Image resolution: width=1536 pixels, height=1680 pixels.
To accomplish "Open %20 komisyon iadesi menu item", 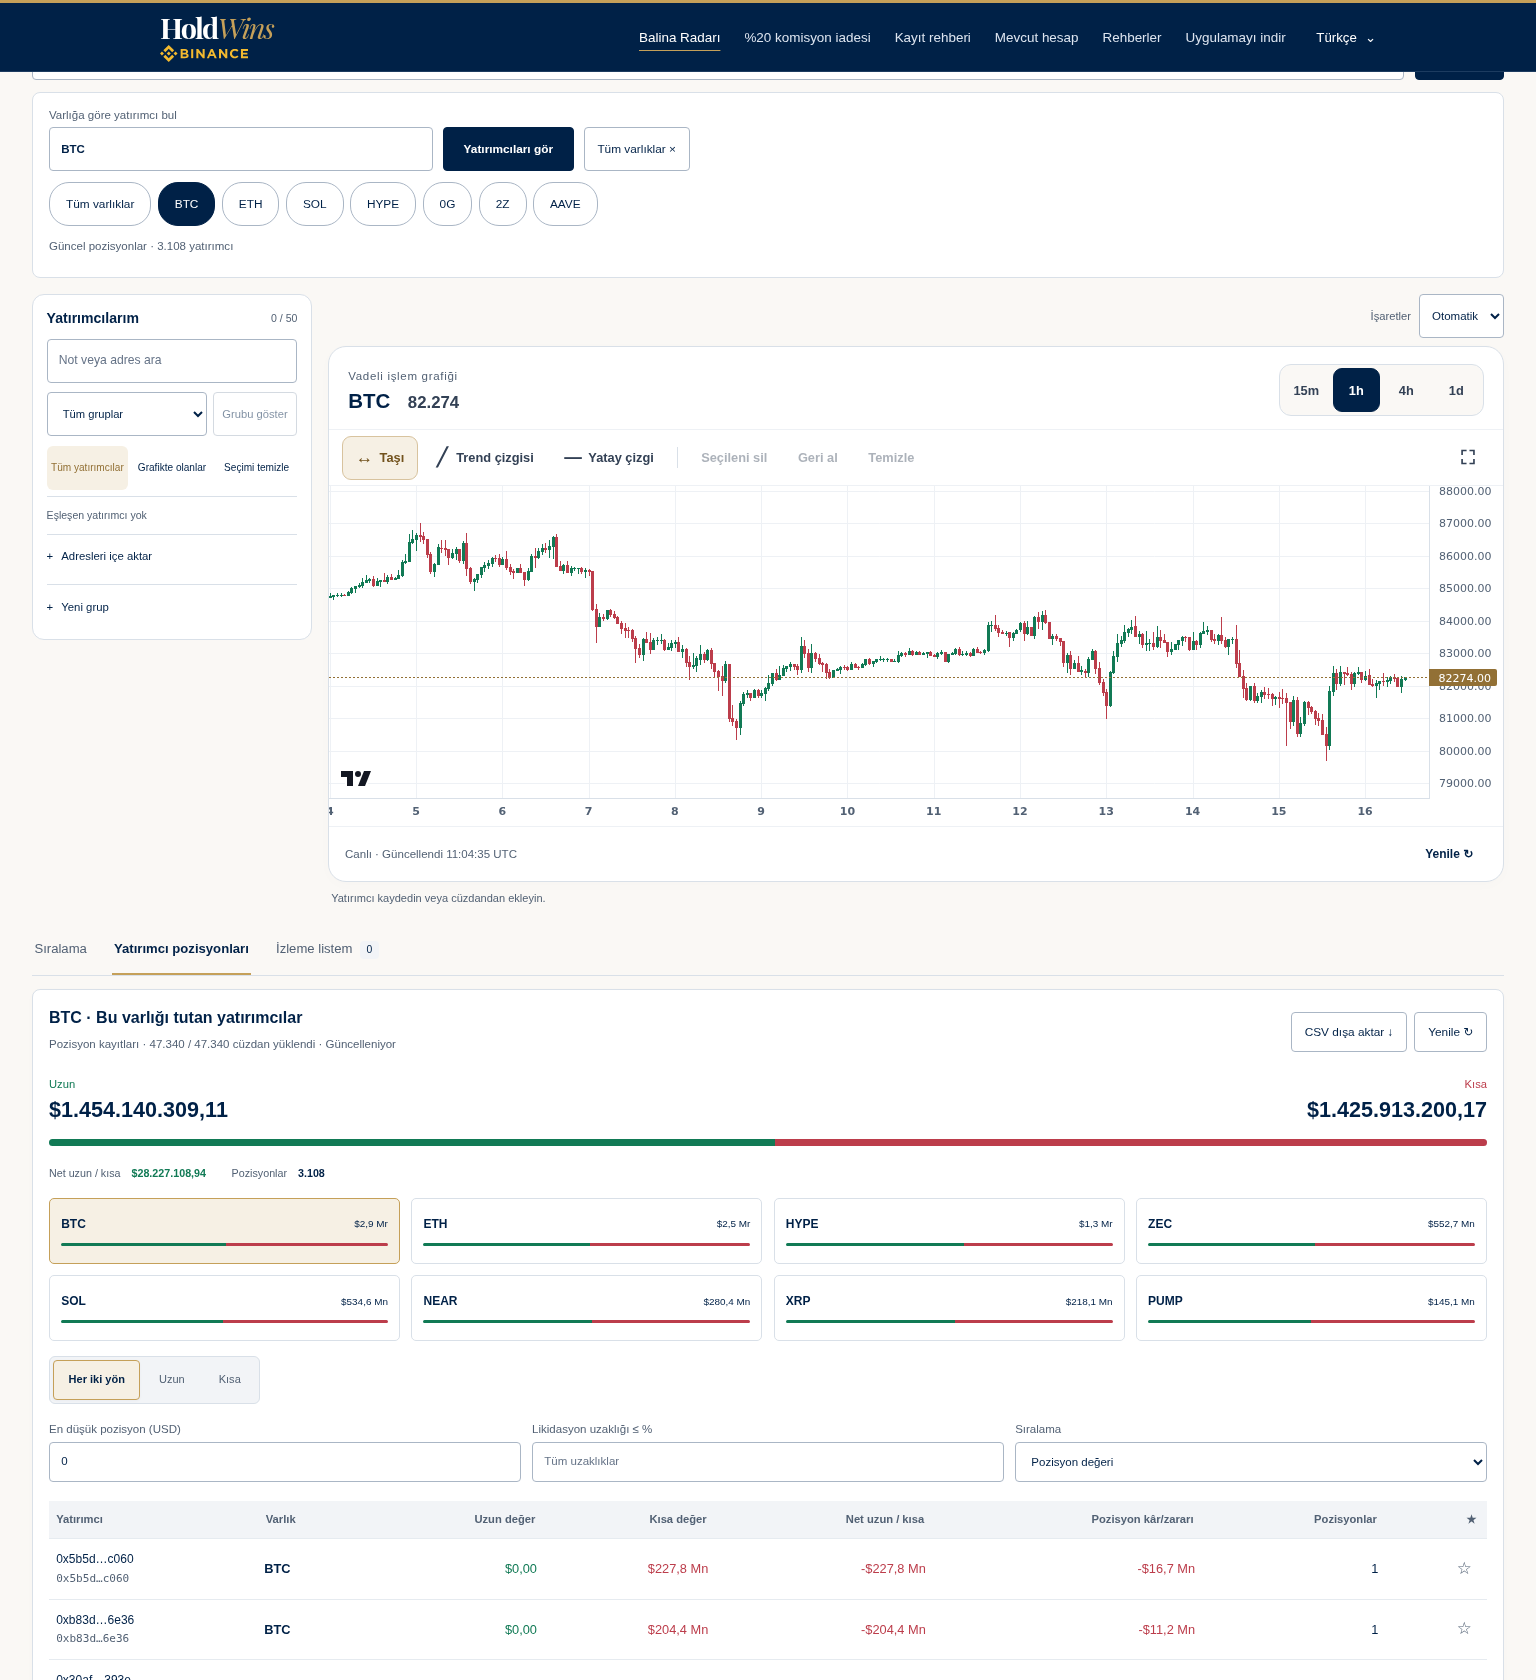I will (x=807, y=38).
